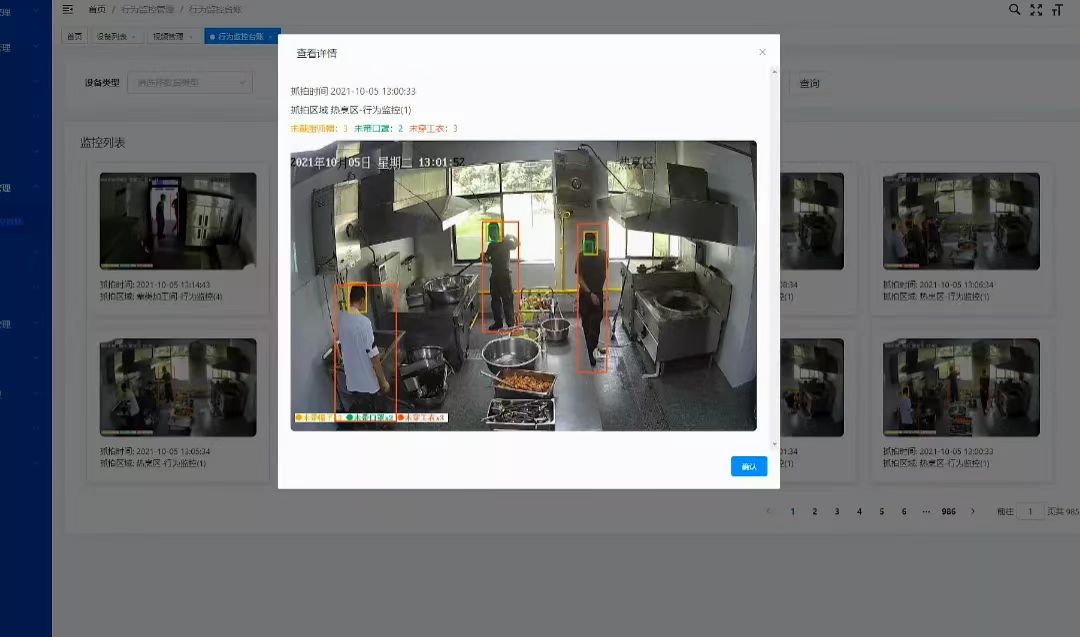Image resolution: width=1080 pixels, height=637 pixels.
Task: Click the 查询 button
Action: click(x=809, y=83)
